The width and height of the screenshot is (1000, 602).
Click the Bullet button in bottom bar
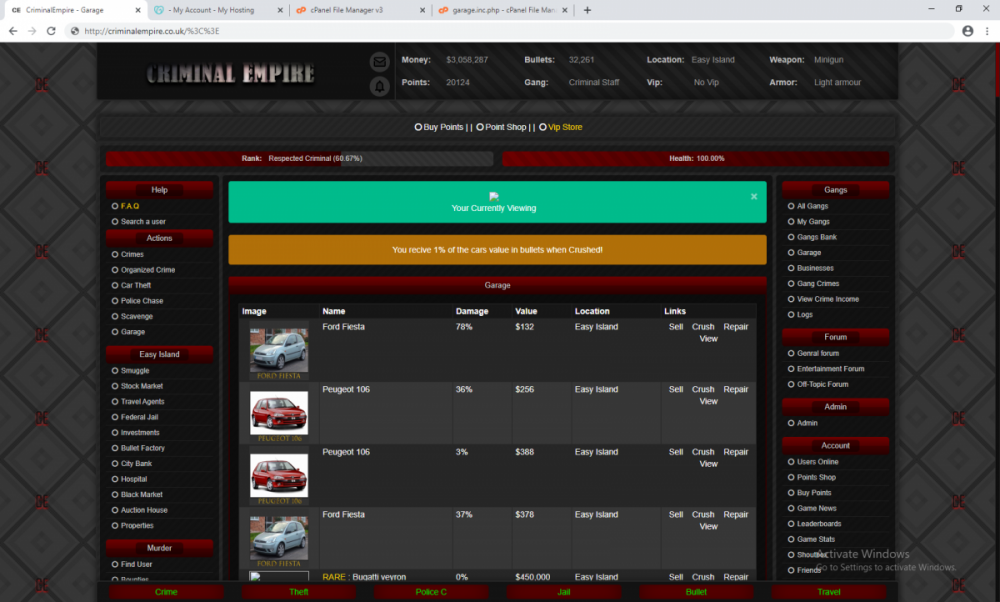(696, 592)
